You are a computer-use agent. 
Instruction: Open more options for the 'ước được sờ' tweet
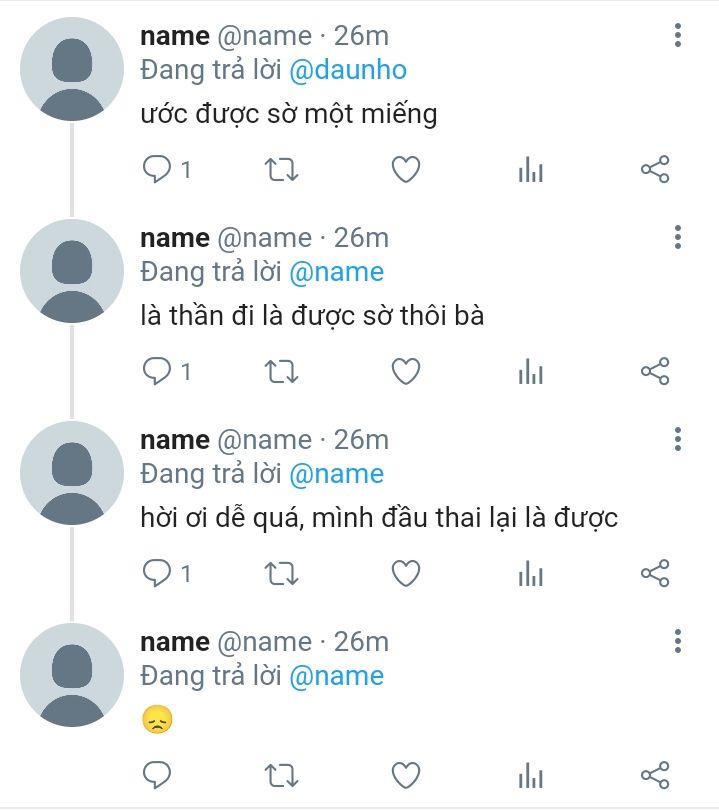coord(678,36)
